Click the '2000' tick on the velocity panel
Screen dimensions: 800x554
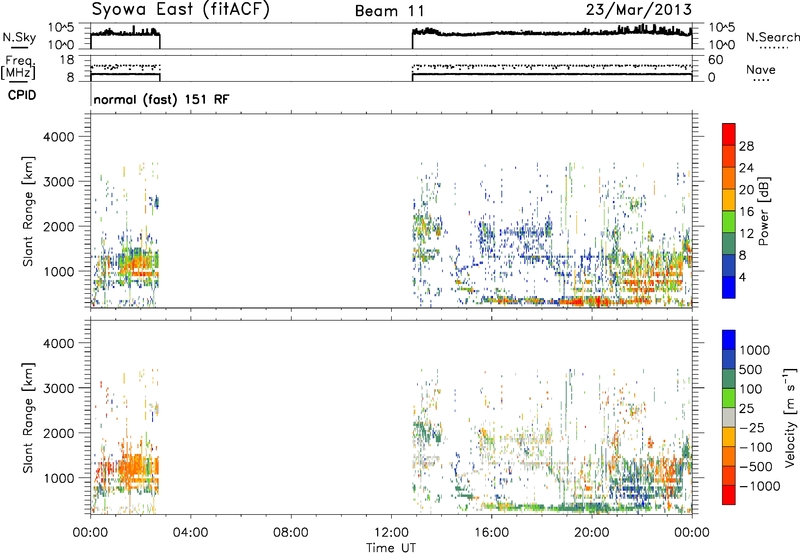pos(58,433)
